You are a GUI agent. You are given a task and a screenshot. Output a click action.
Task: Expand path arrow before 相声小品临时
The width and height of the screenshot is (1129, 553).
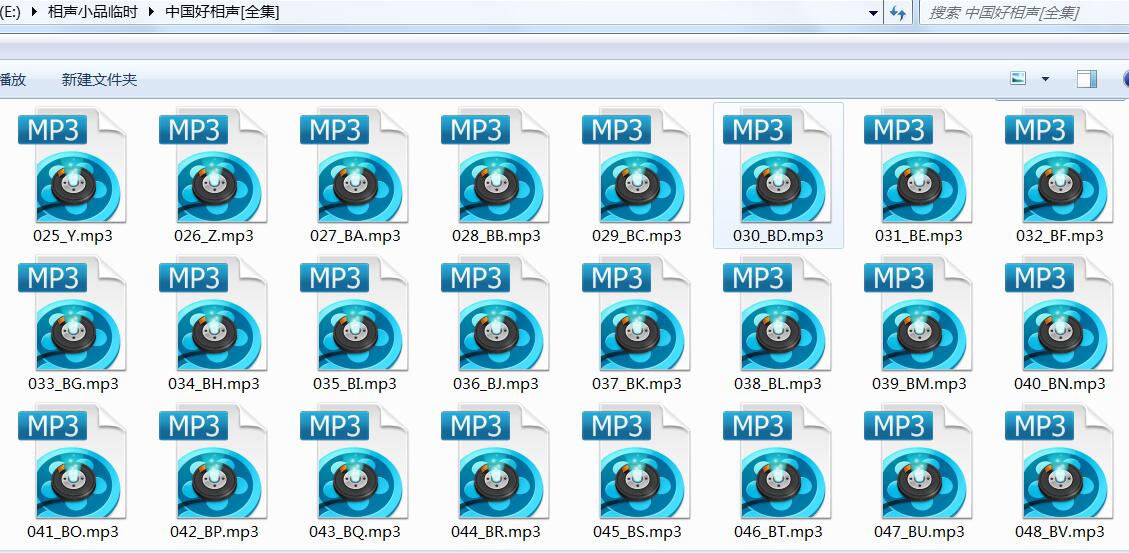click(33, 12)
